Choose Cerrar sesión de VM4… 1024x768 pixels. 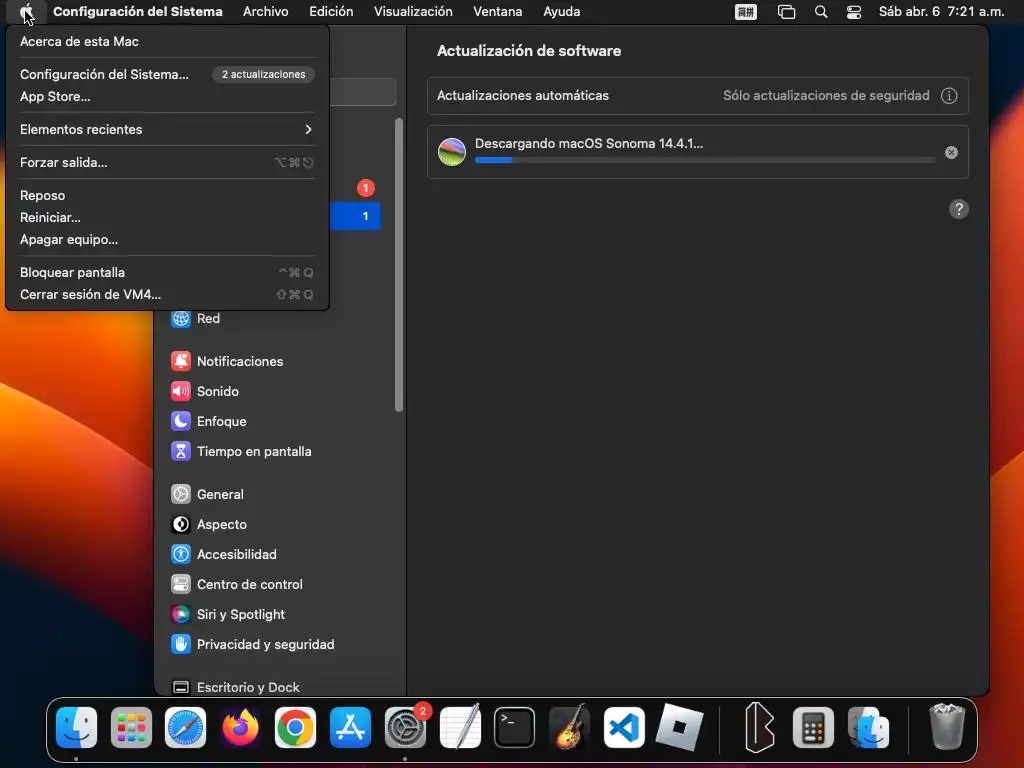click(167, 295)
